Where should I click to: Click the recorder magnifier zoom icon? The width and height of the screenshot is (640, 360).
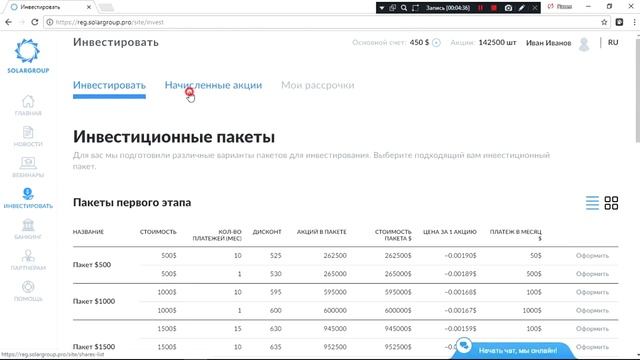[x=404, y=8]
